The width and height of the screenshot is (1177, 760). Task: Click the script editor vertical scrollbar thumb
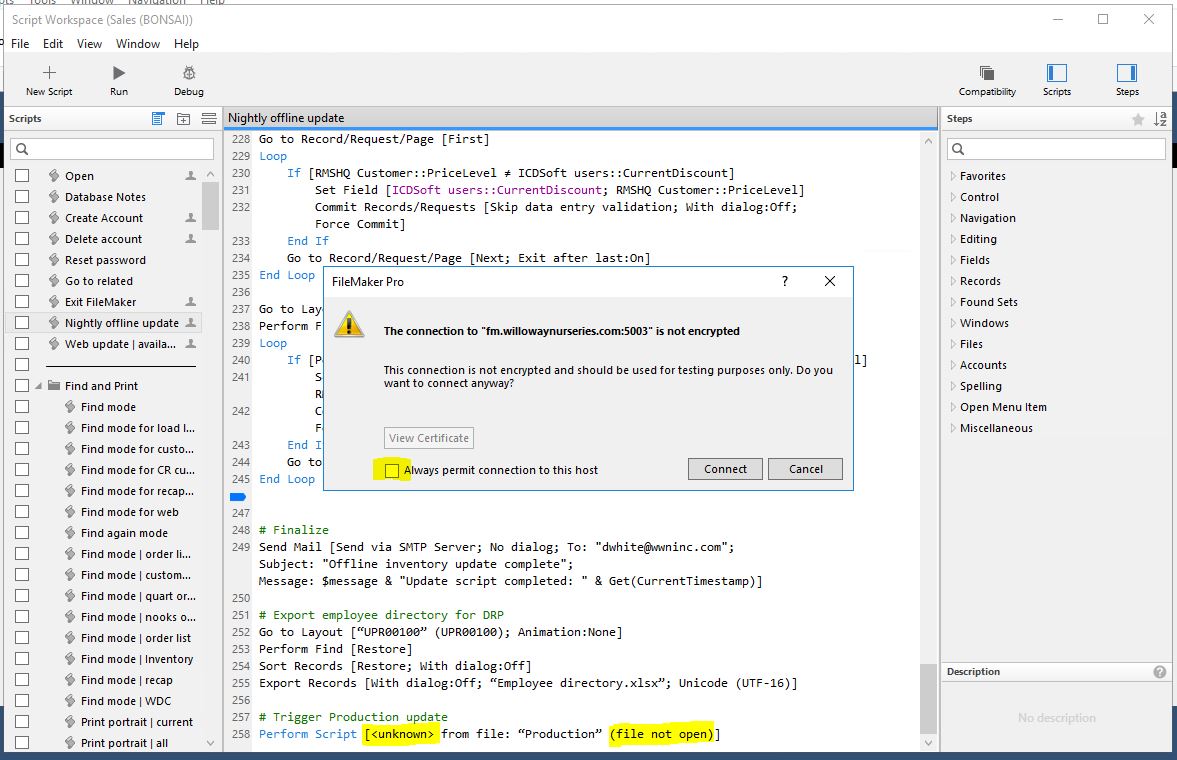pos(929,698)
